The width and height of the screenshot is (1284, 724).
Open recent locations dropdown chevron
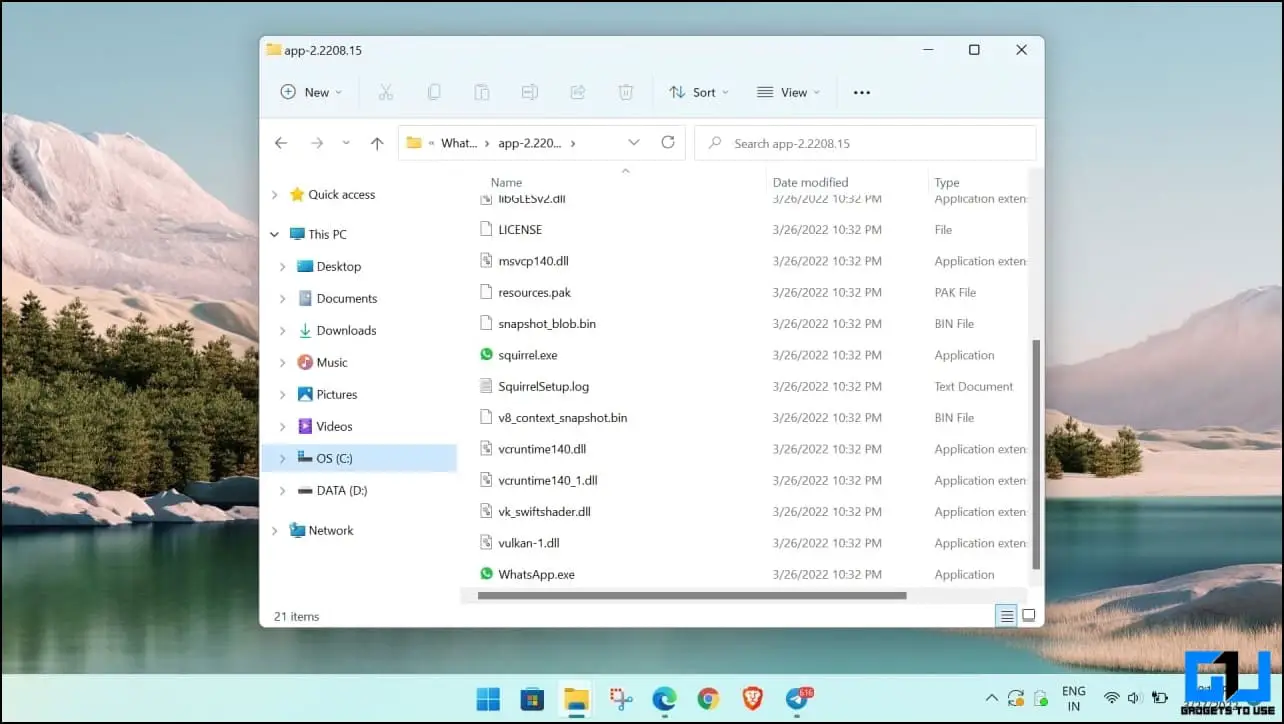(x=346, y=143)
